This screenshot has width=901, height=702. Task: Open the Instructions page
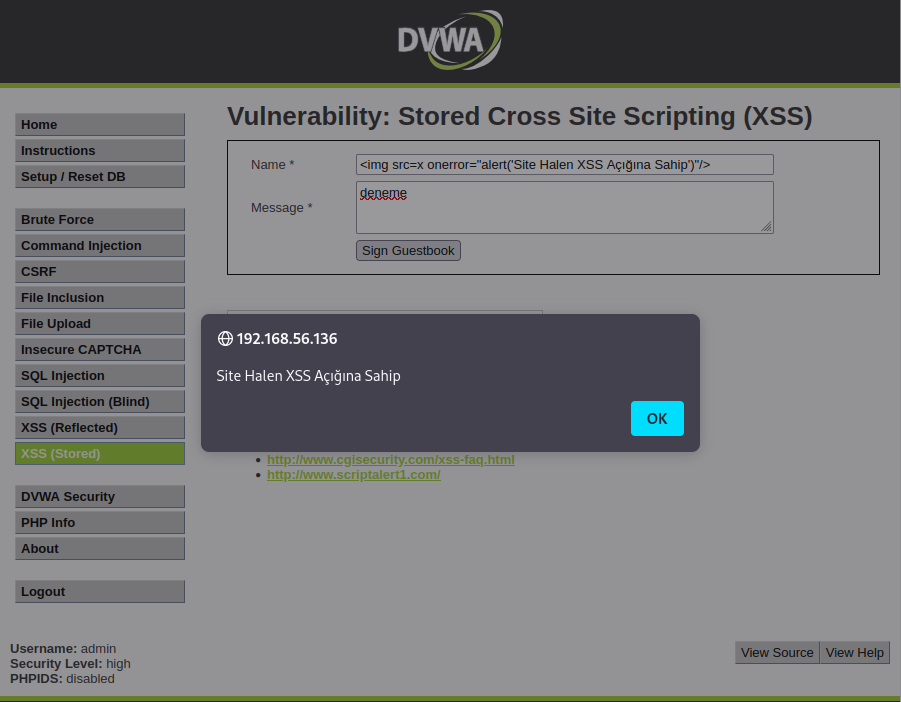[100, 151]
